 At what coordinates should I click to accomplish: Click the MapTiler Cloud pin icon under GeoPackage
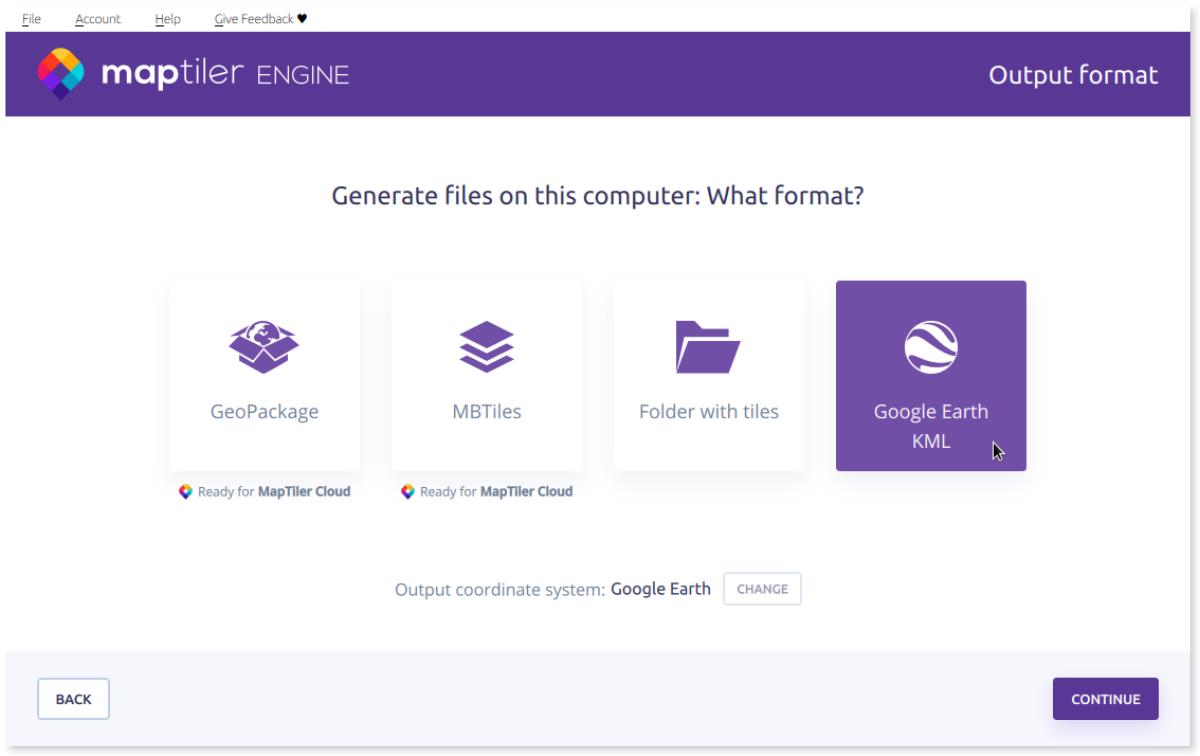[185, 492]
